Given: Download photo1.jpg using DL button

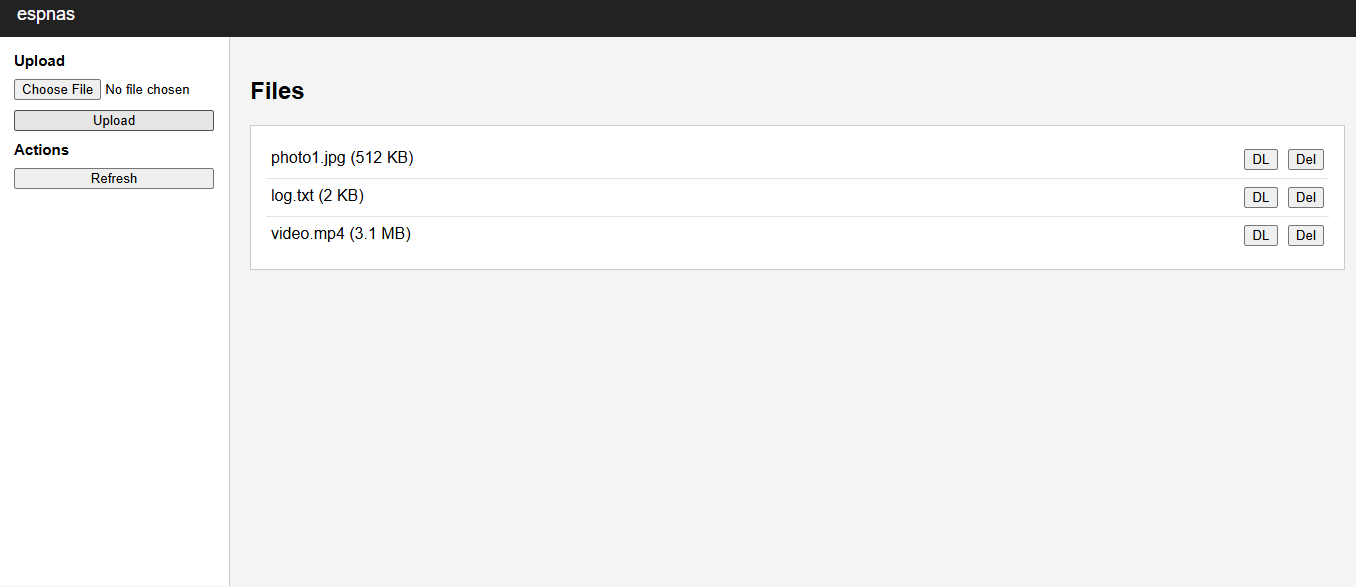Looking at the screenshot, I should tap(1260, 160).
